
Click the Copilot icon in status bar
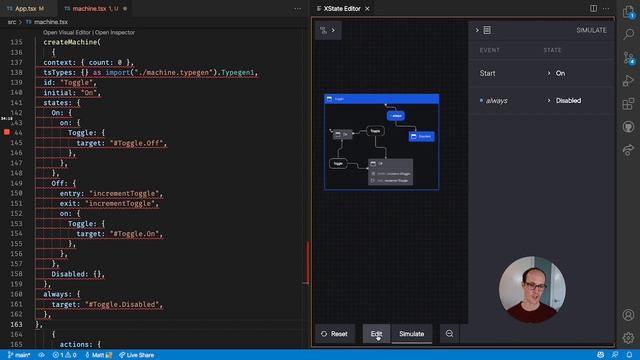pyautogui.click(x=600, y=355)
